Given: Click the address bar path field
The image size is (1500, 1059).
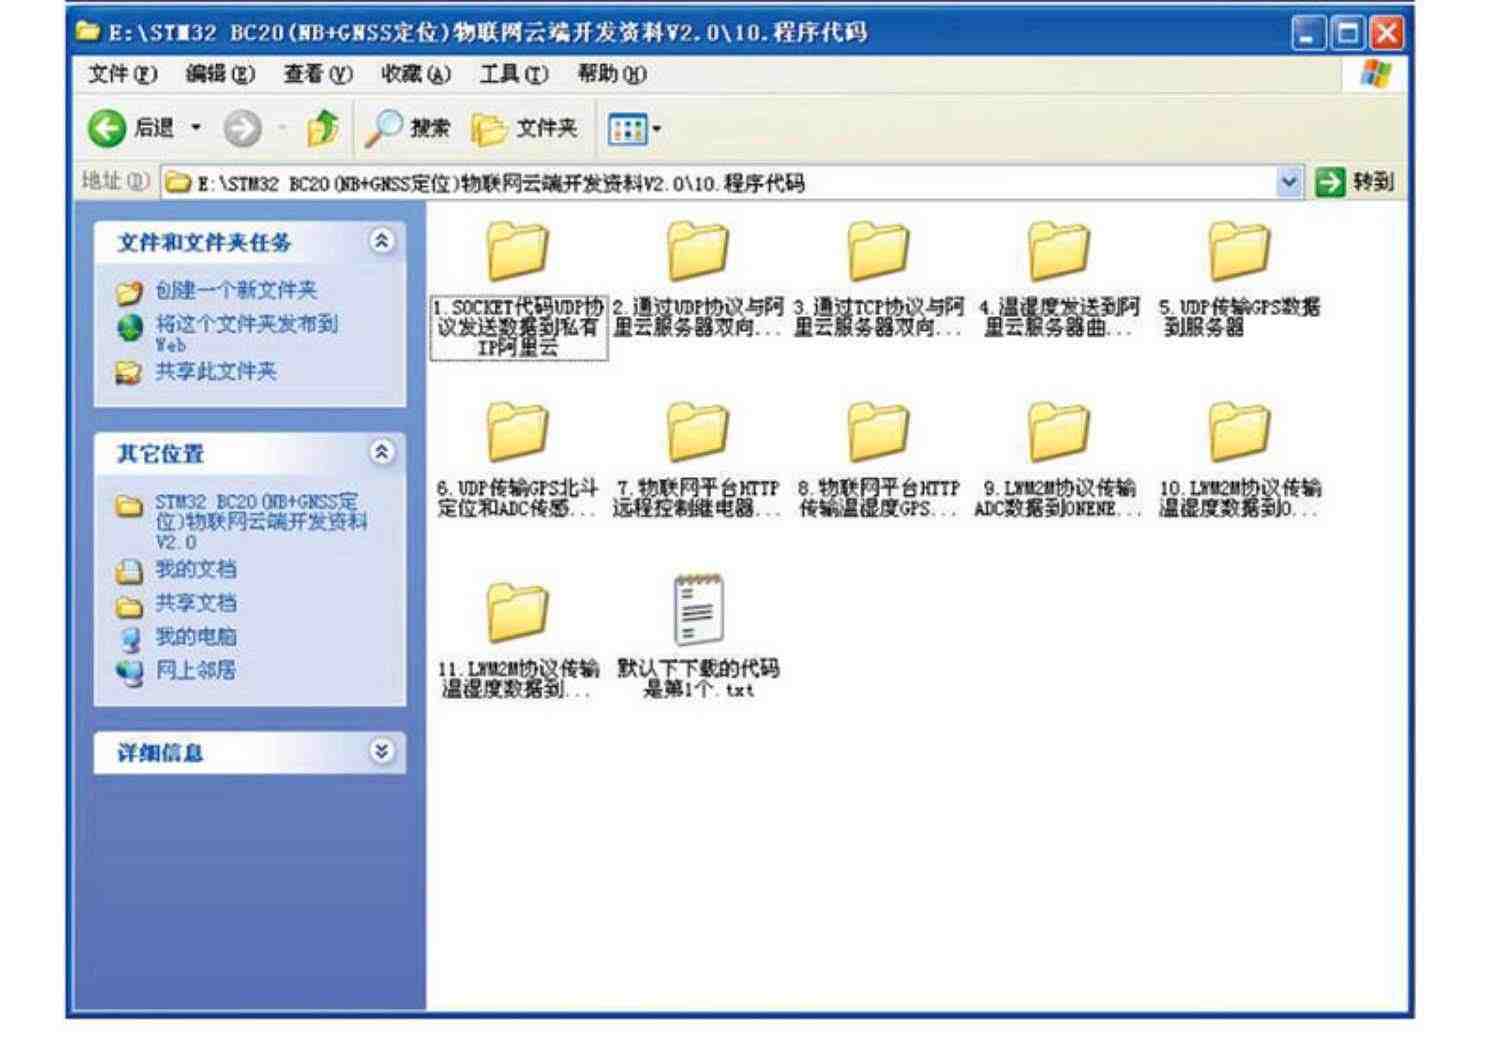Looking at the screenshot, I should [x=720, y=183].
